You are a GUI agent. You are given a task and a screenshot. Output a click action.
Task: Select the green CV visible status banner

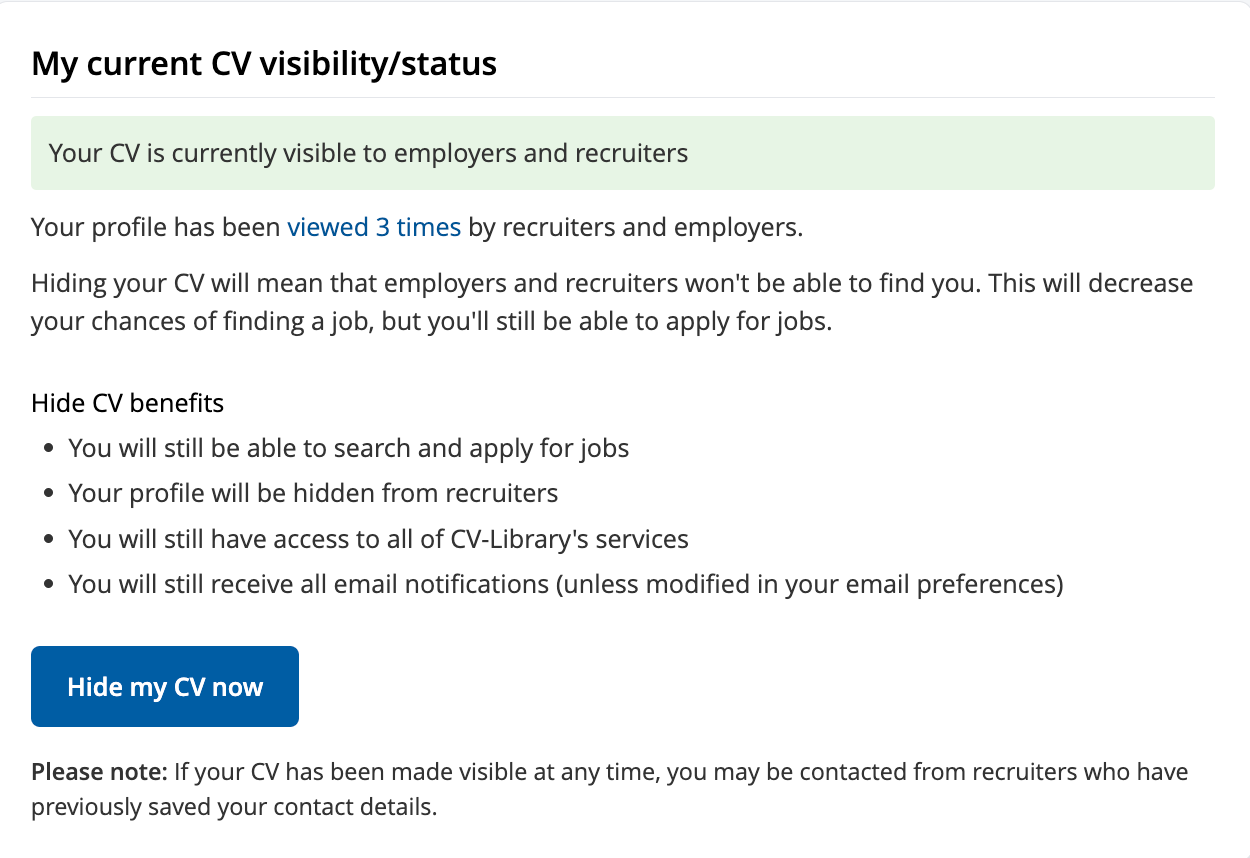(622, 153)
